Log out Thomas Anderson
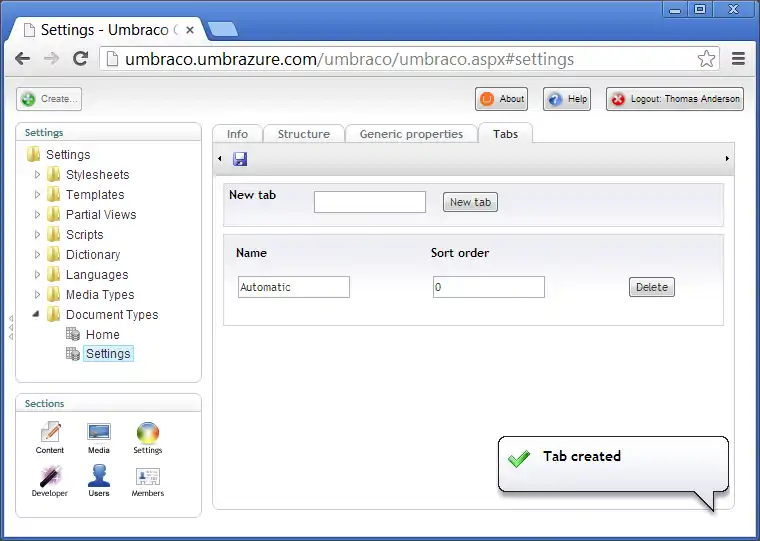Image resolution: width=760 pixels, height=541 pixels. coord(675,99)
